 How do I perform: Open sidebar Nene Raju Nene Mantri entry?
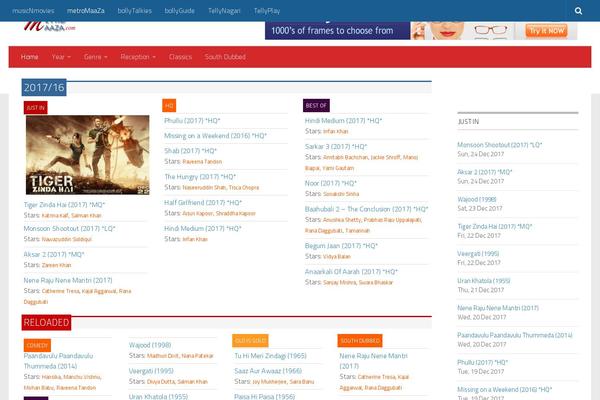tap(498, 308)
